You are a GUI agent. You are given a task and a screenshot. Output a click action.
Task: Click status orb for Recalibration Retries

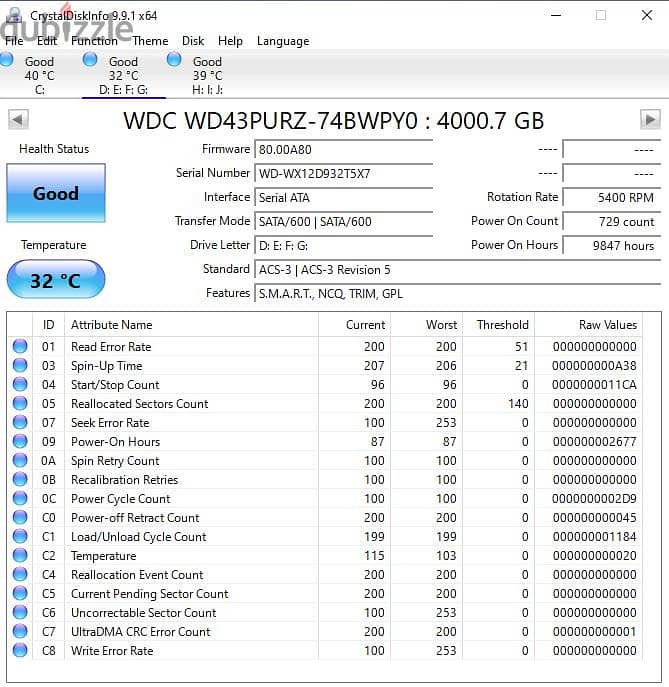click(x=20, y=479)
